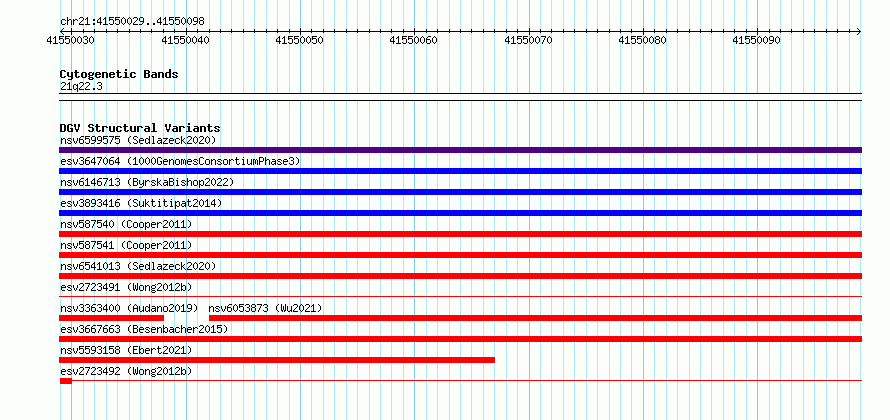Click label esv2723492 (Wong2012b)

[x=126, y=371]
